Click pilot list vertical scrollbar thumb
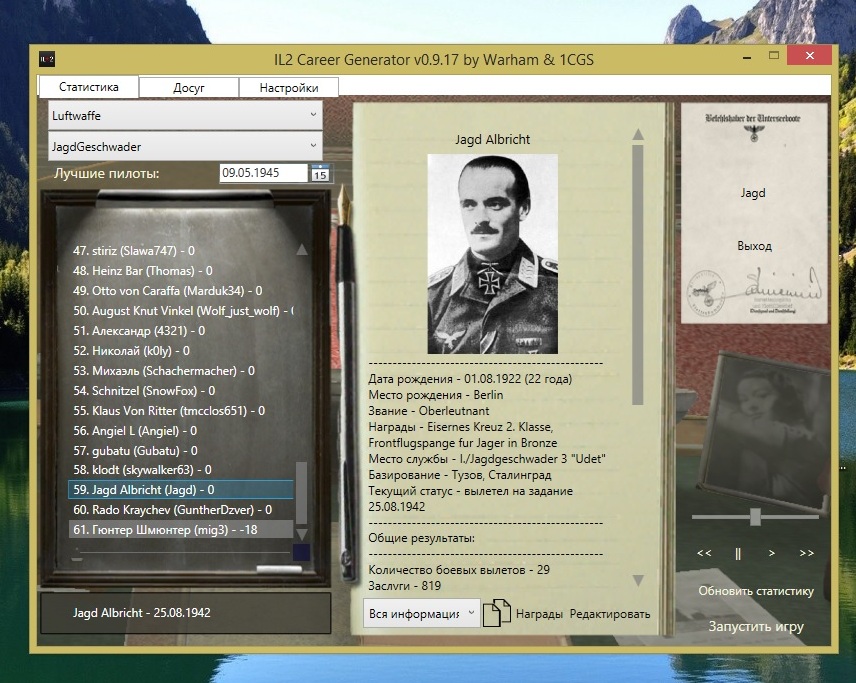The width and height of the screenshot is (856, 683). 301,493
